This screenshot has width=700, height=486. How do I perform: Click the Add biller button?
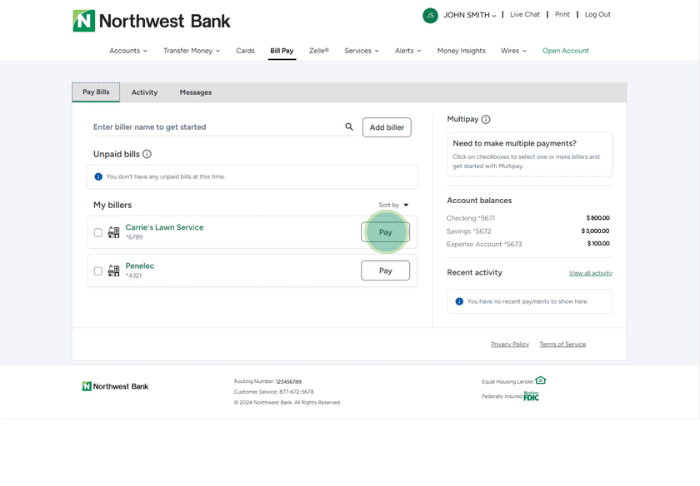(x=386, y=127)
